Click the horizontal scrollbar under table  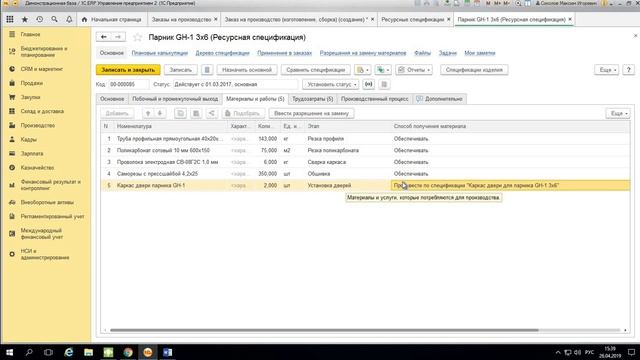coord(324,330)
